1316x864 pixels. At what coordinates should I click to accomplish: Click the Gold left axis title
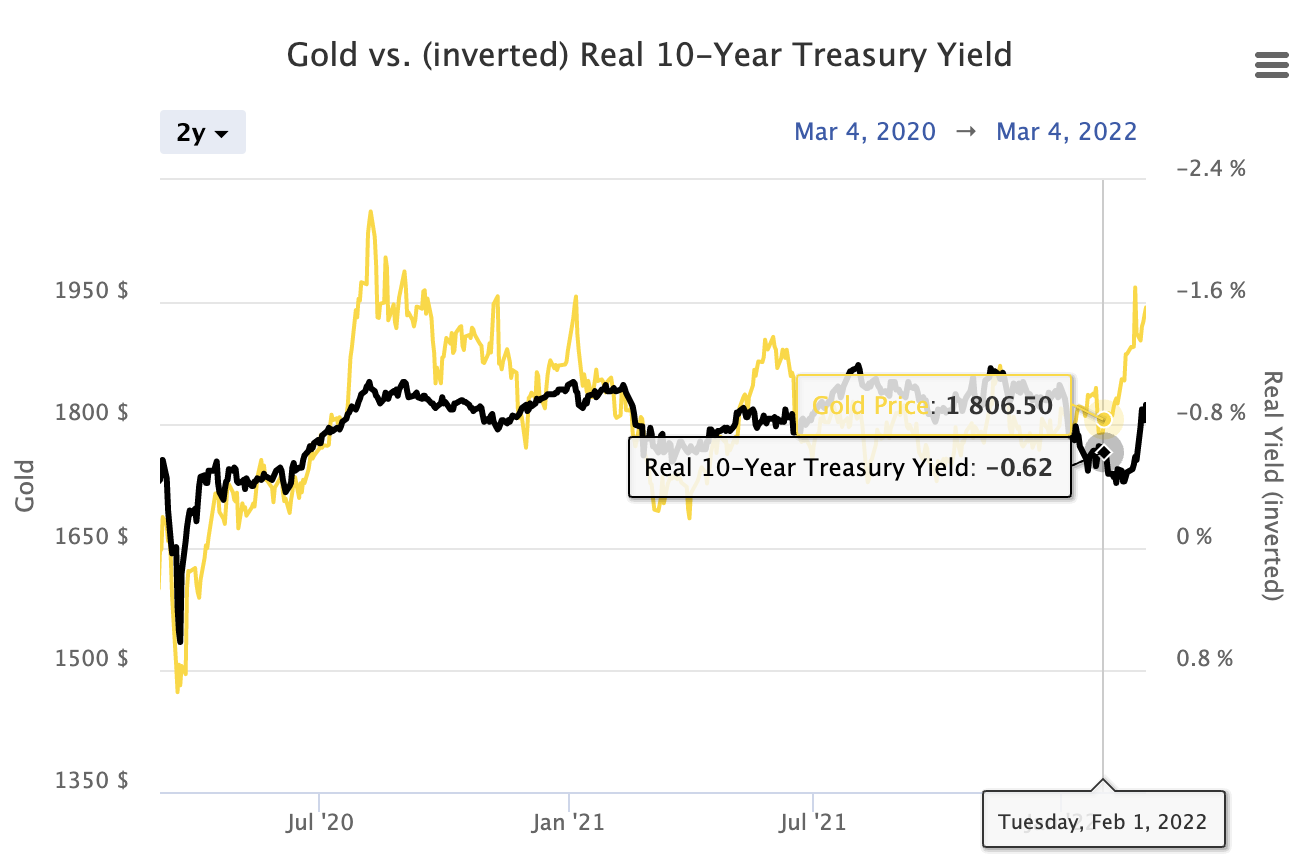tap(26, 486)
